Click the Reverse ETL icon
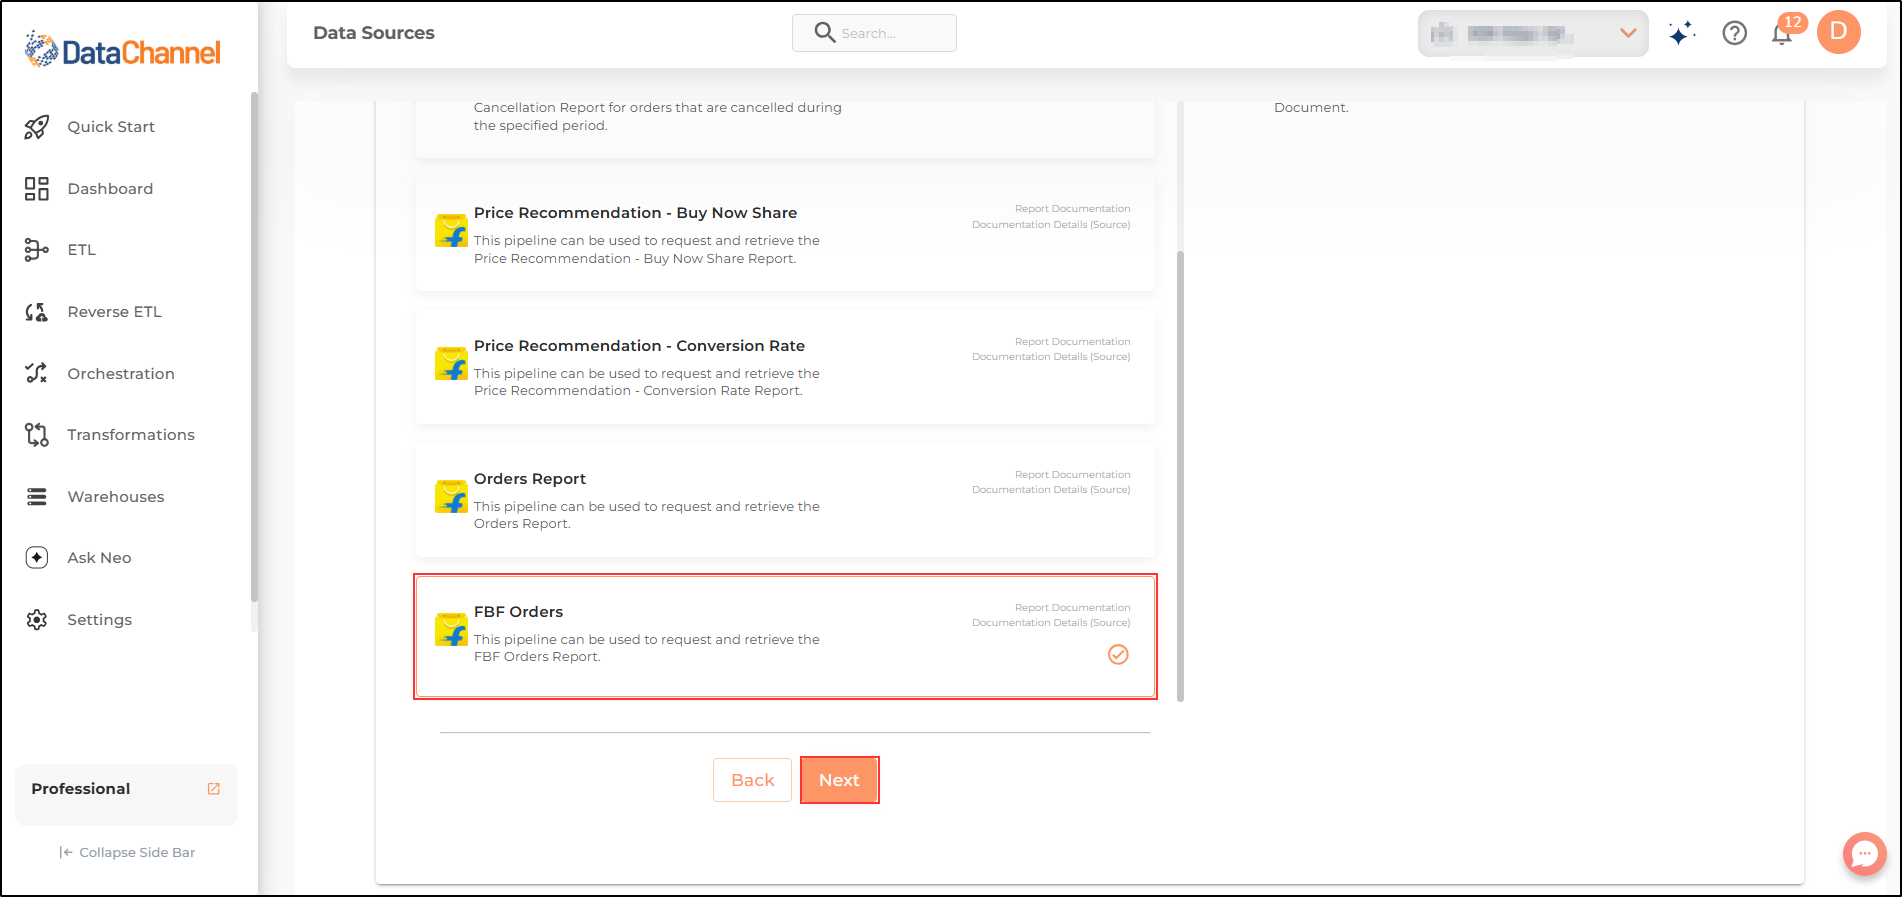 [37, 312]
